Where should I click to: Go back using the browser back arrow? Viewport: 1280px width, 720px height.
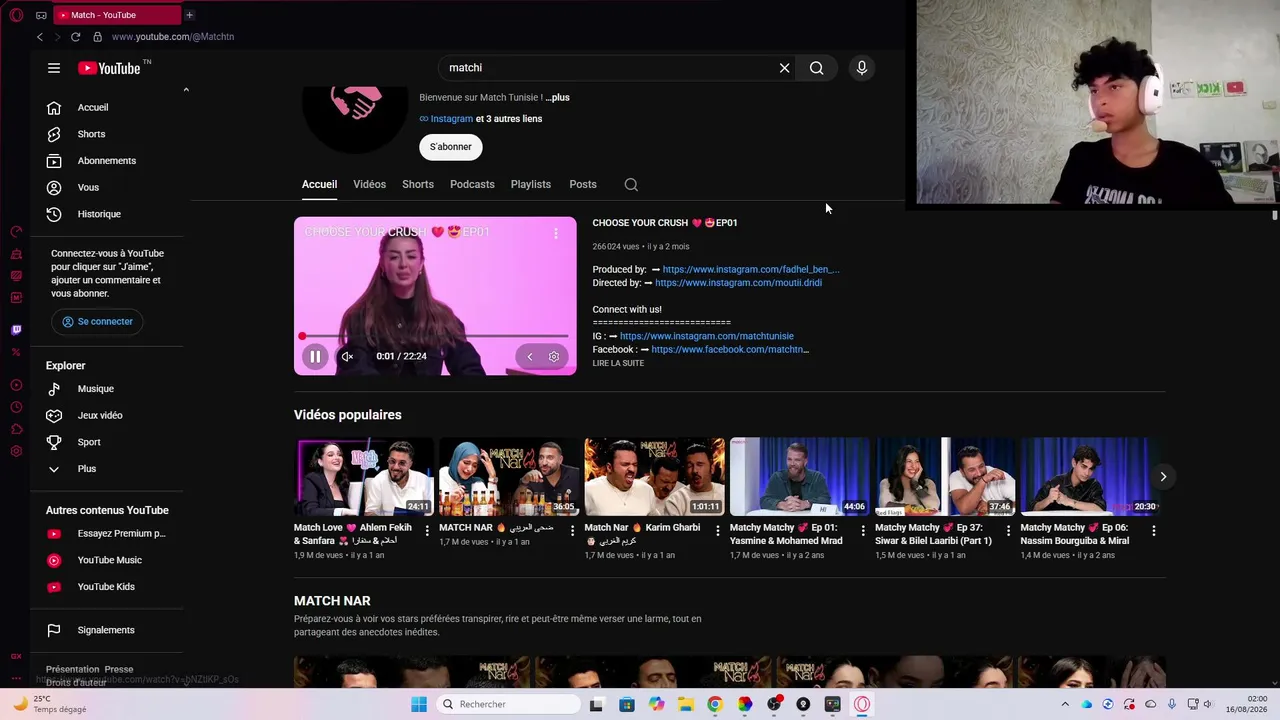40,37
